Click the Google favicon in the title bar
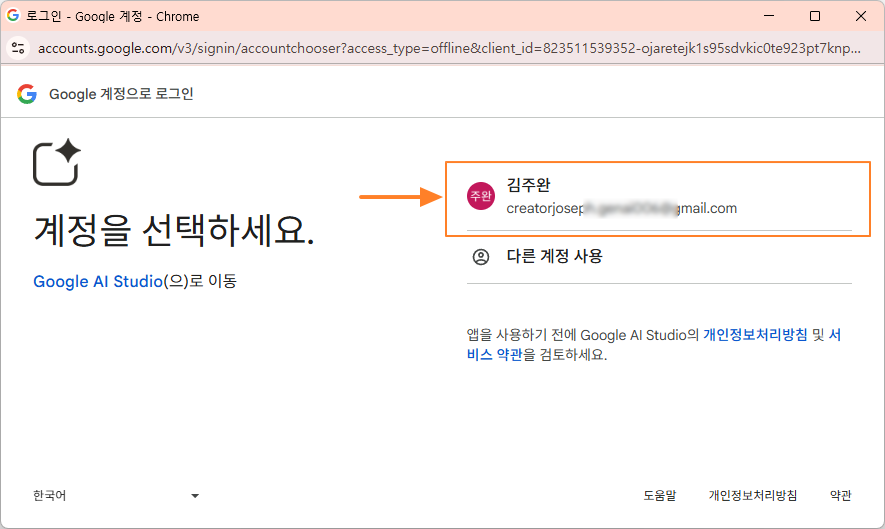Screen dimensions: 885x529 coord(13,15)
